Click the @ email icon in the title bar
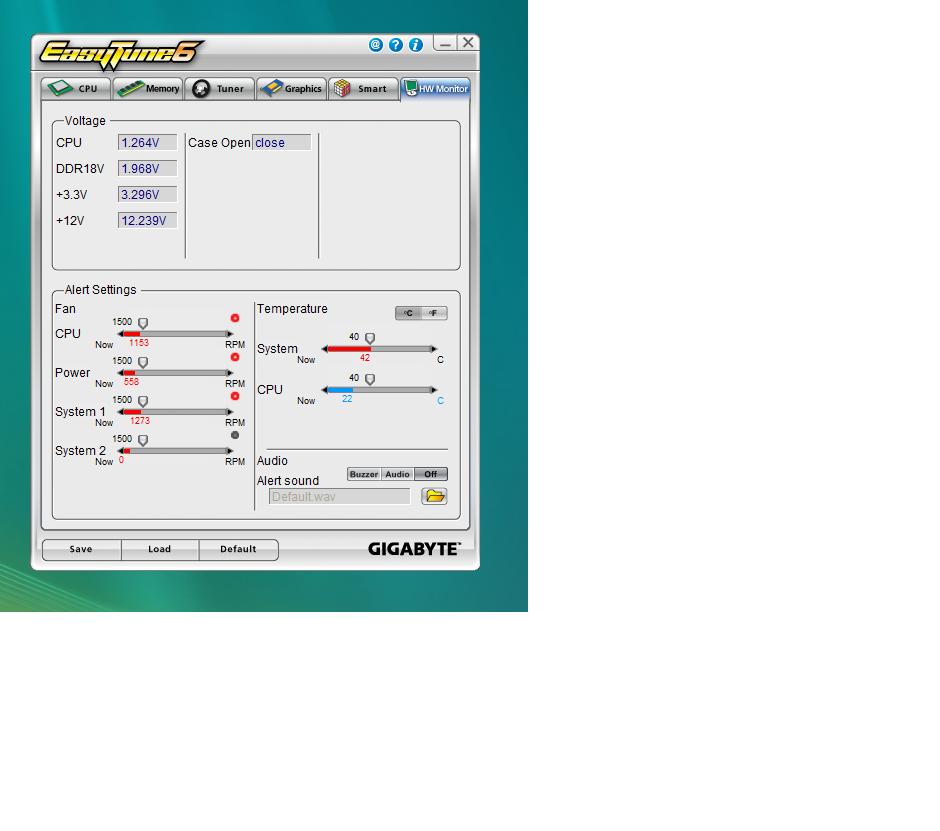940x831 pixels. pyautogui.click(x=375, y=45)
